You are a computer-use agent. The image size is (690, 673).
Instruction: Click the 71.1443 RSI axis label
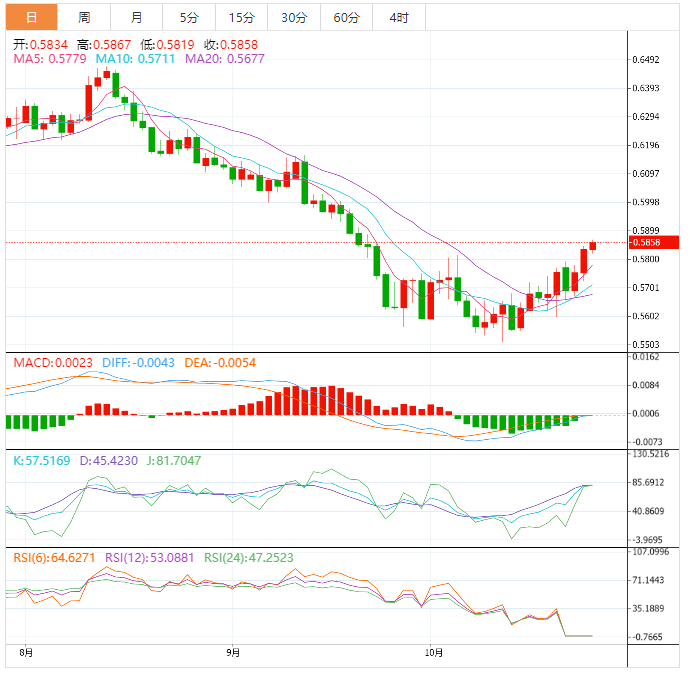tap(648, 580)
